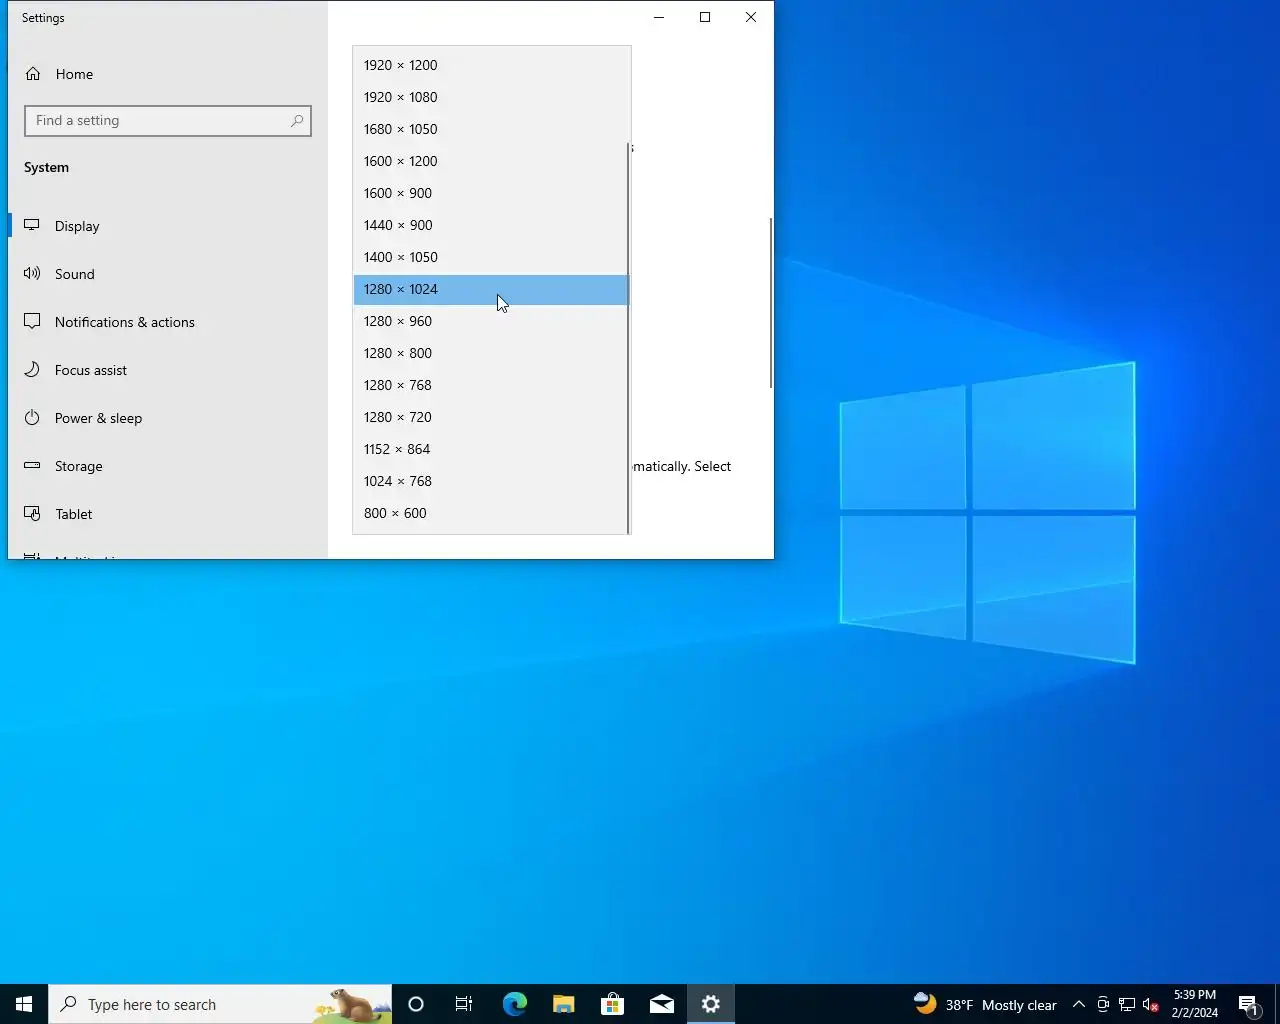Click the Meet Now tray icon
Viewport: 1280px width, 1024px height.
1103,1004
